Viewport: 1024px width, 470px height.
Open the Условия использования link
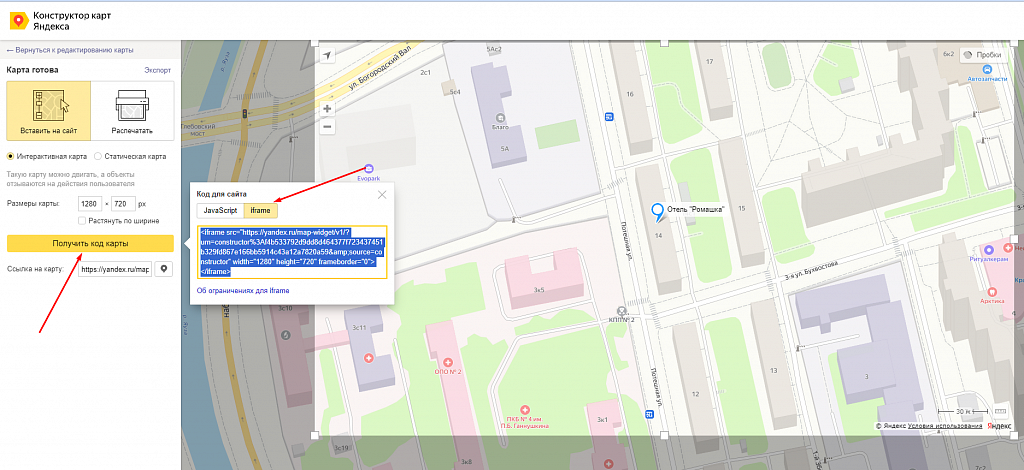945,426
